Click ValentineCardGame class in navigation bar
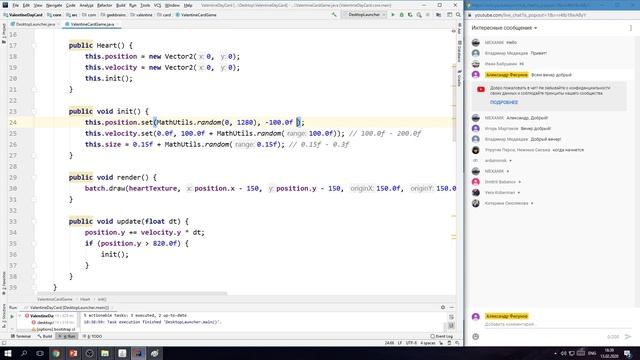 pos(196,15)
